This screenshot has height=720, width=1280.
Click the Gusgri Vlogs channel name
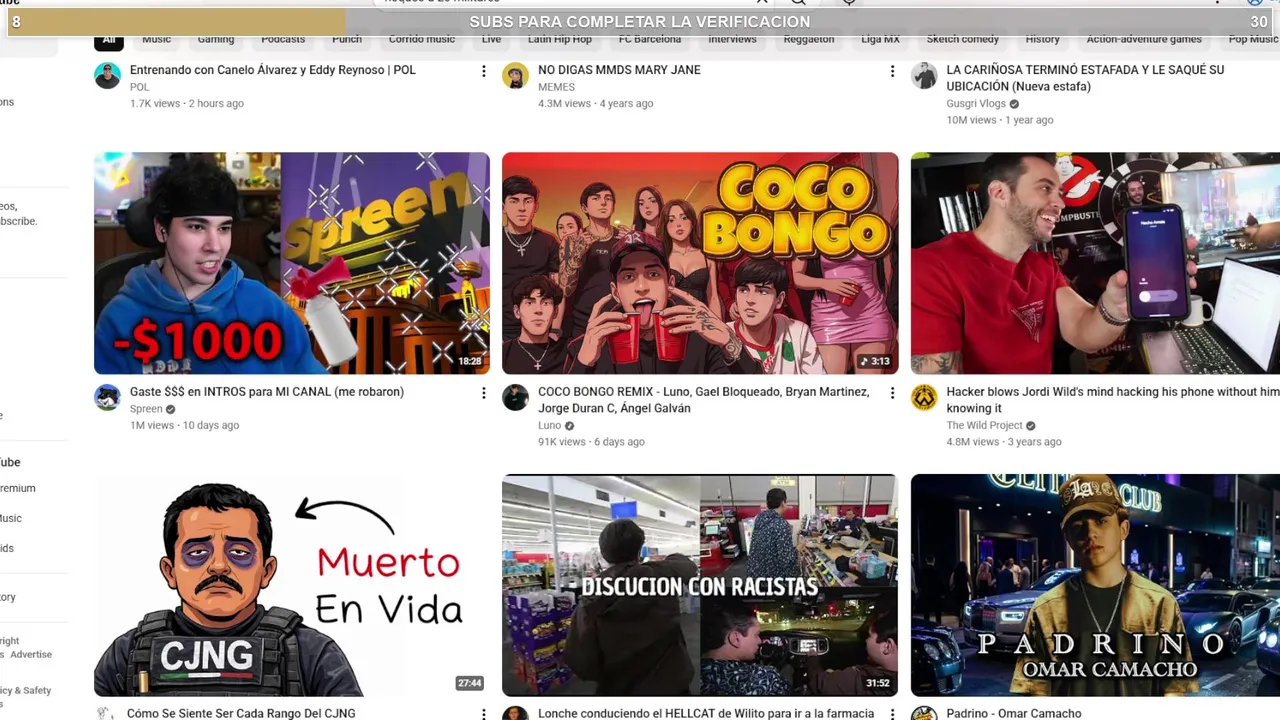(x=976, y=104)
